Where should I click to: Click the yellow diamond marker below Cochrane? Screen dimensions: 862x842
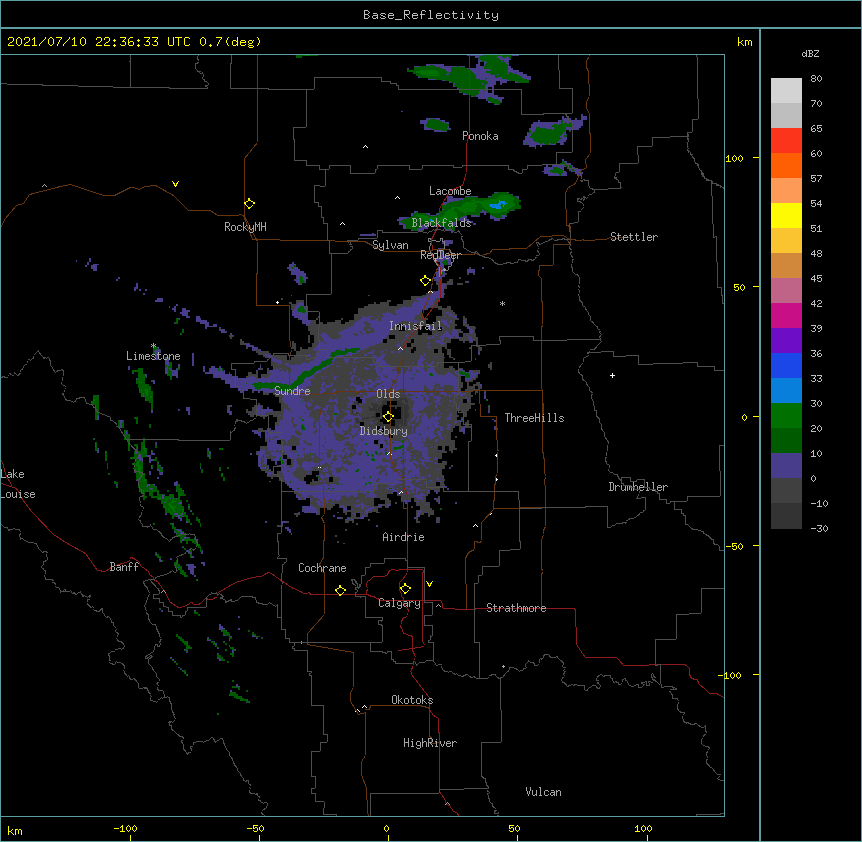coord(340,590)
